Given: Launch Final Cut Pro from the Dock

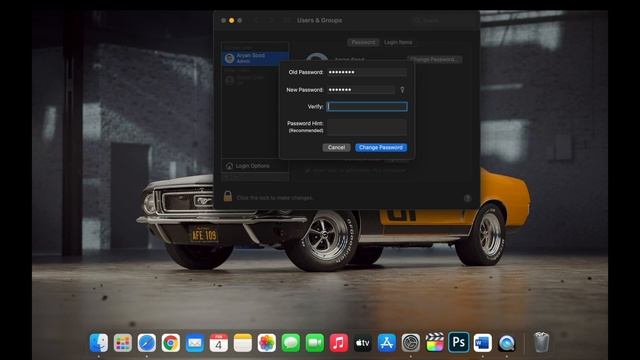Looking at the screenshot, I should point(435,342).
